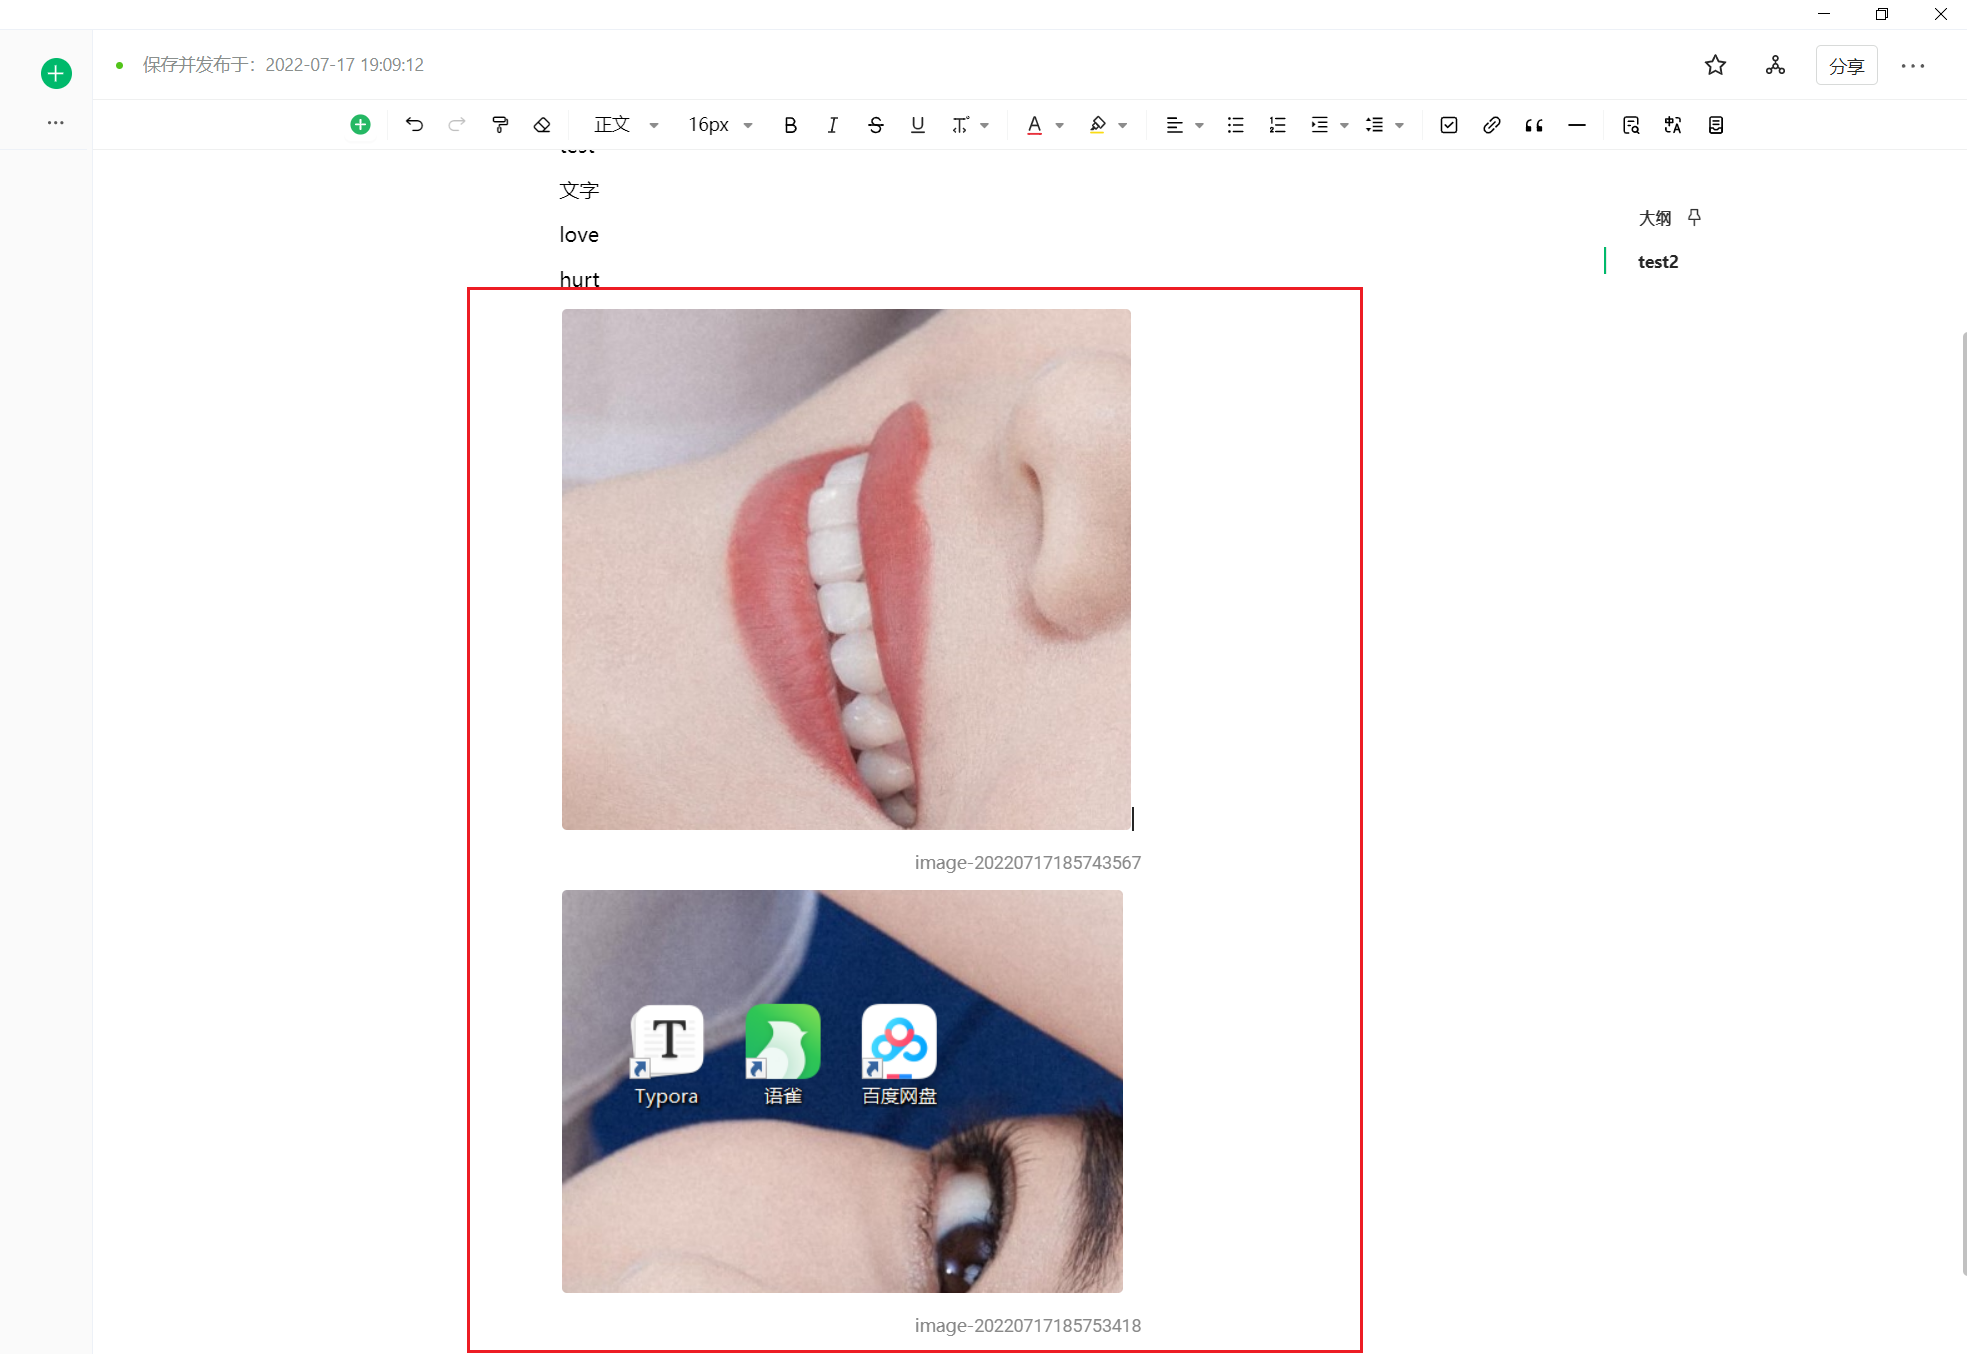Jump to the test2 outline heading
1967x1354 pixels.
tap(1658, 262)
